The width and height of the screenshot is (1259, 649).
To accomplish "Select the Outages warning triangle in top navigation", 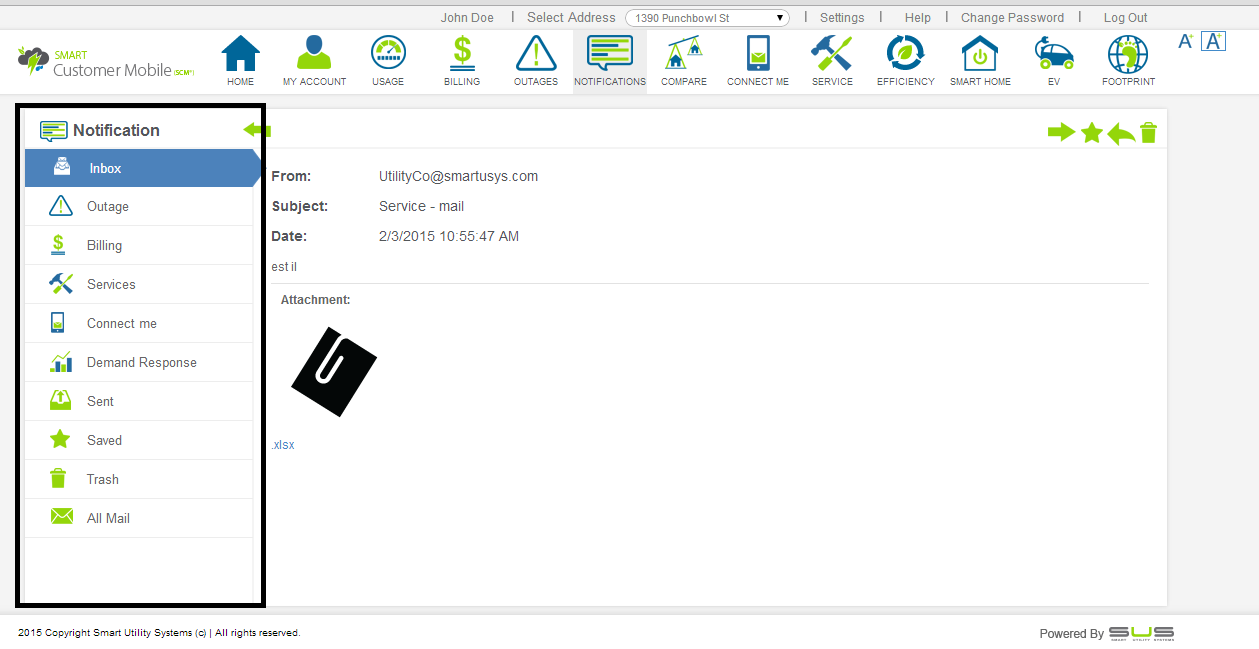I will coord(536,53).
